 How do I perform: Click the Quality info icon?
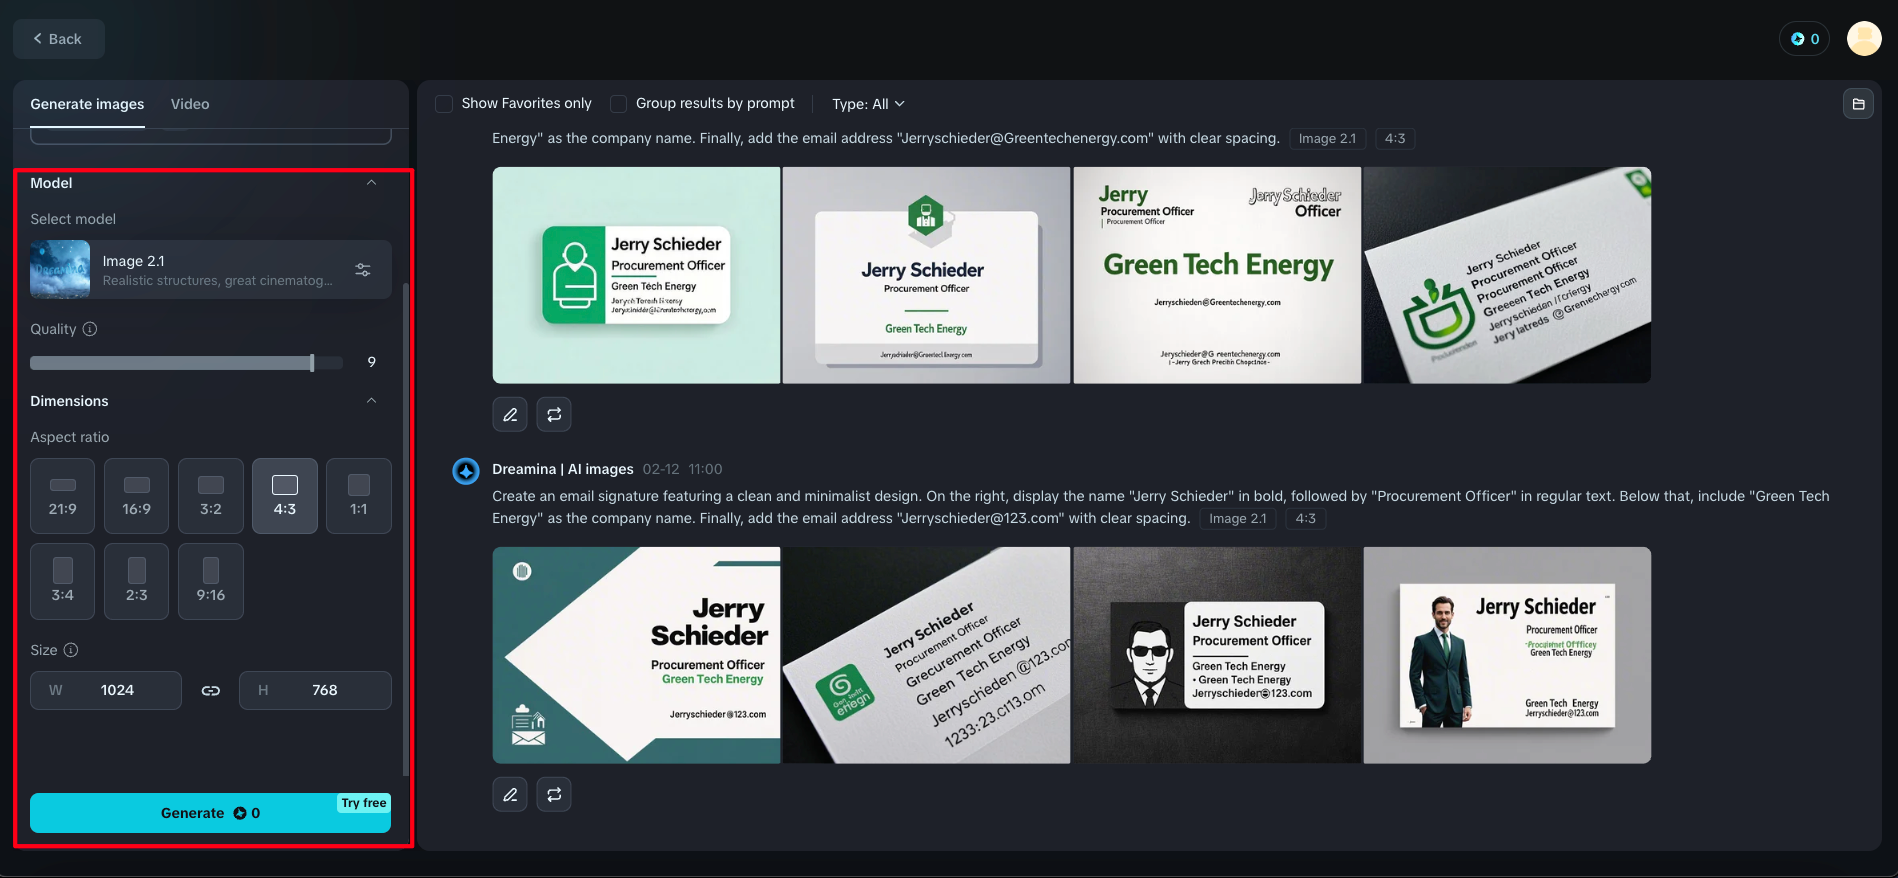[90, 329]
